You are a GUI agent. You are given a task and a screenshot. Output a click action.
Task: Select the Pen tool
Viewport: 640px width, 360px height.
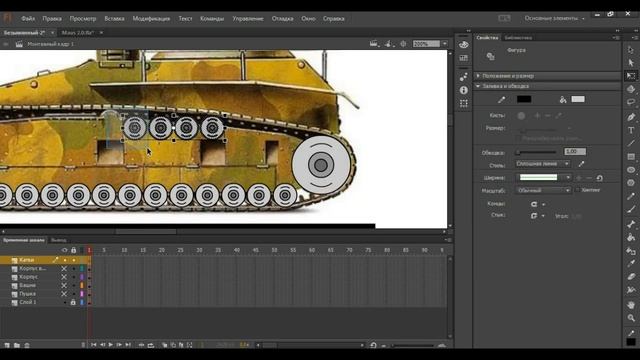(x=631, y=117)
